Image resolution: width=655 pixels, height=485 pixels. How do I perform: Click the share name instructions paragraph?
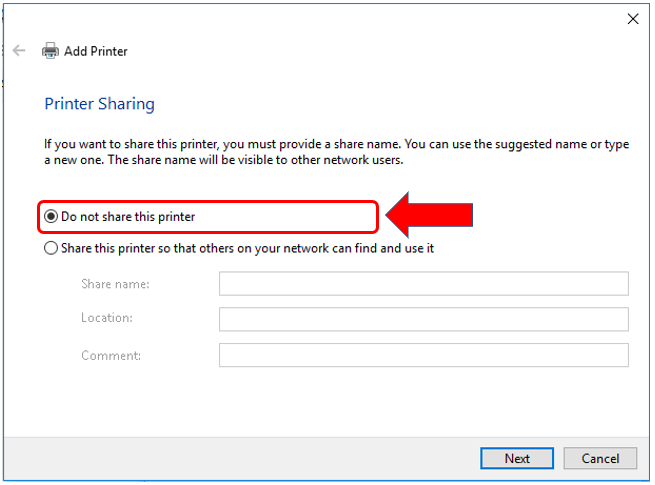point(336,152)
